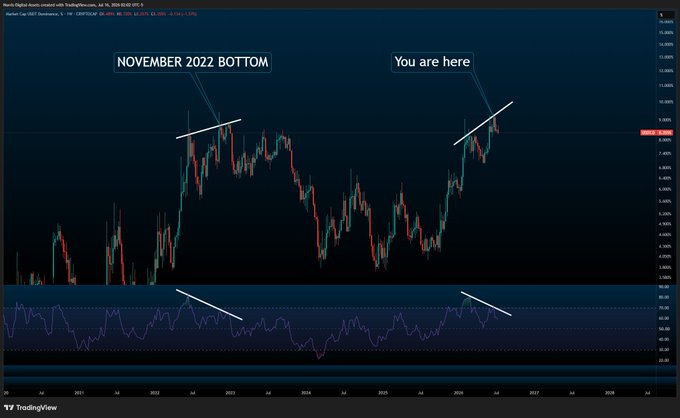Click the 3.800% price axis label

click(x=665, y=267)
